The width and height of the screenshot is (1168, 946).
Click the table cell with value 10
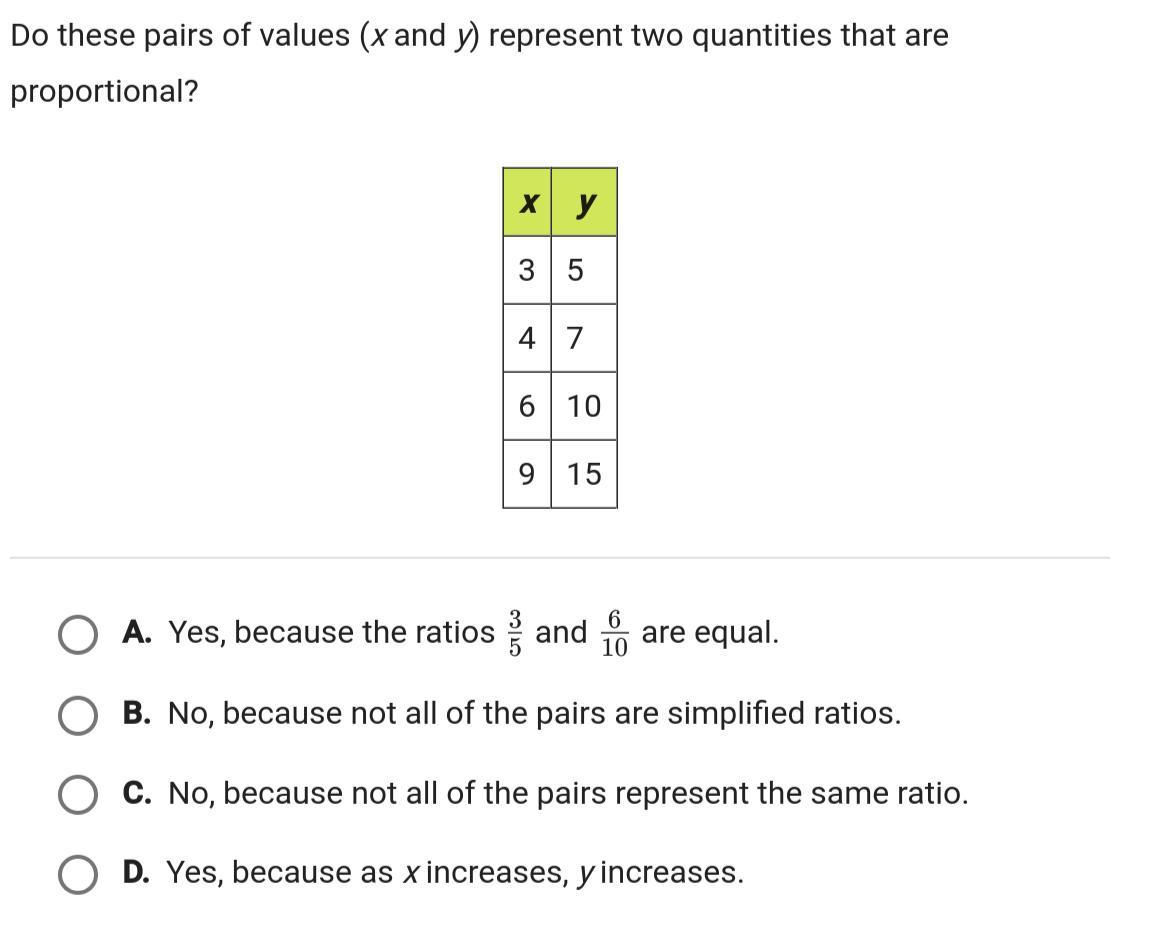click(x=584, y=406)
